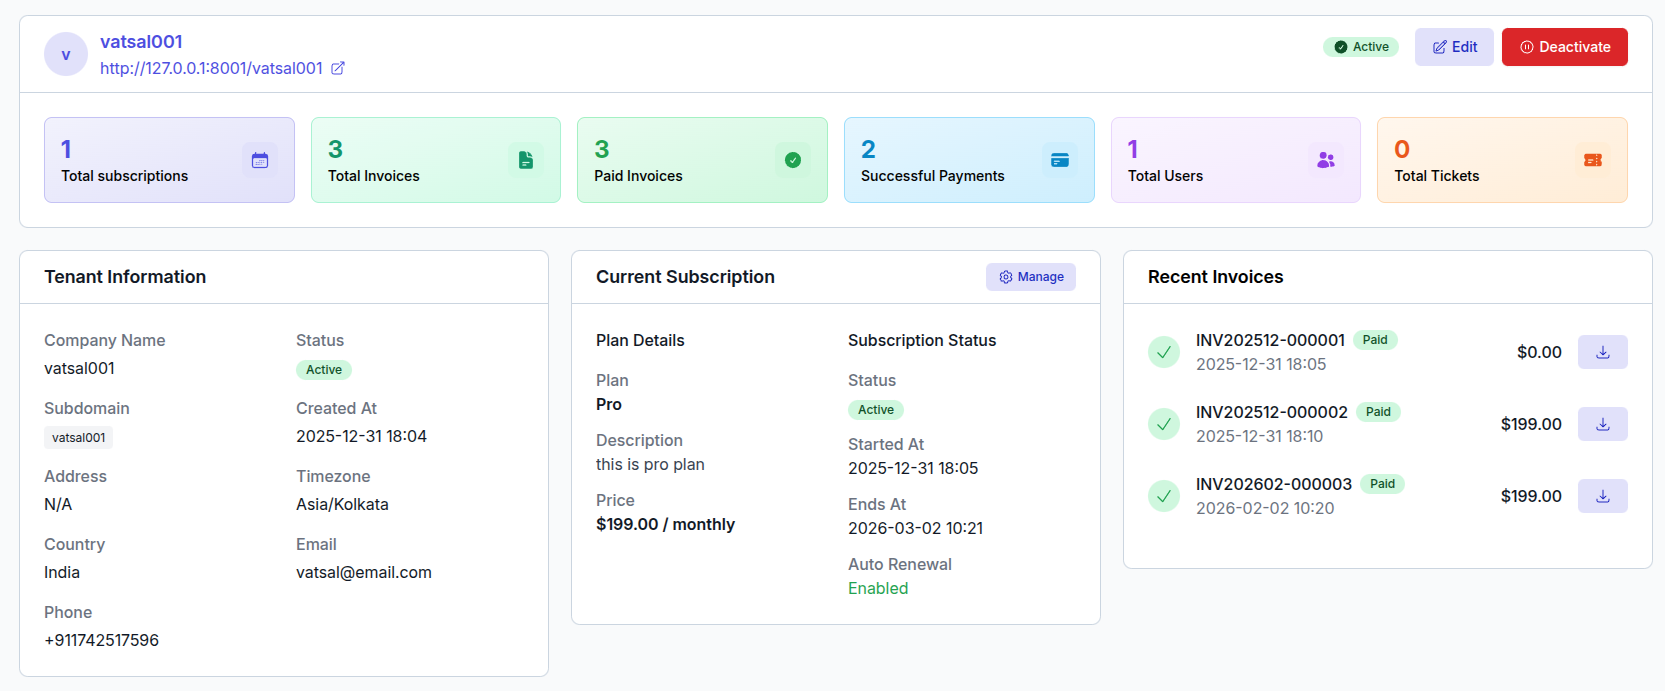Image resolution: width=1665 pixels, height=691 pixels.
Task: Open the http://127.0.0.1:8001/vatsal001 link
Action: click(211, 68)
